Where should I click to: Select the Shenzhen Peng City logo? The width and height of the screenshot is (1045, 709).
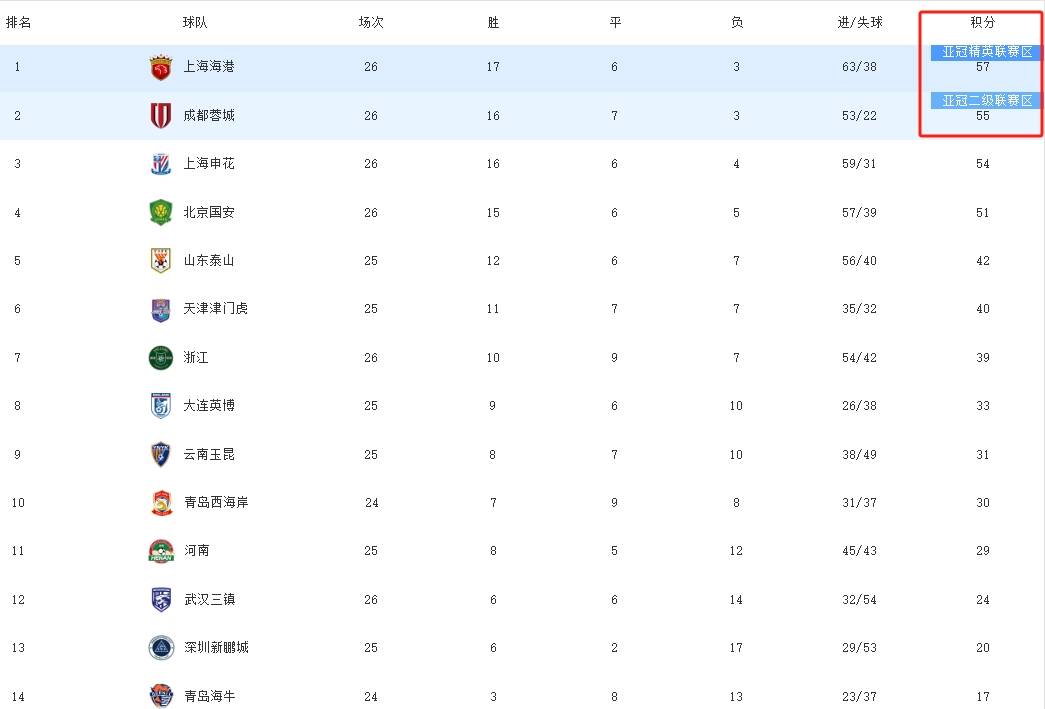click(160, 647)
